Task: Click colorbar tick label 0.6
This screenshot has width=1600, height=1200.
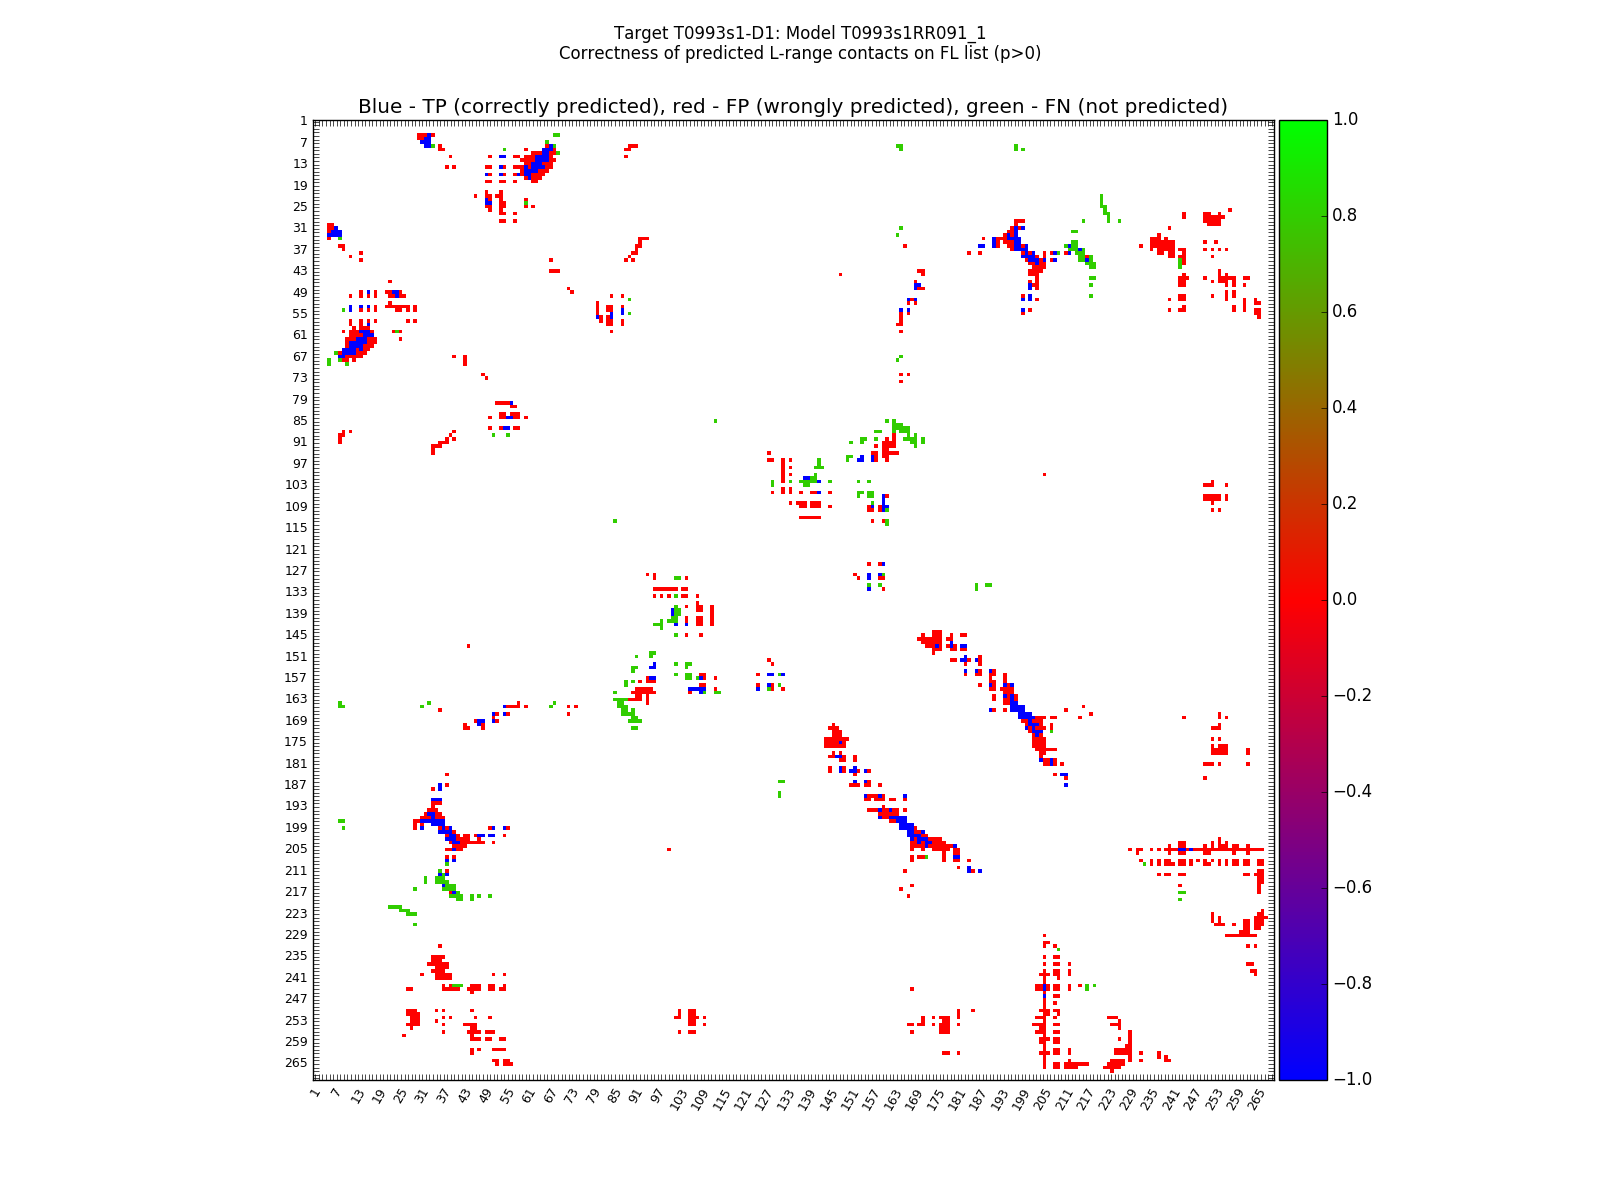Action: coord(1345,311)
